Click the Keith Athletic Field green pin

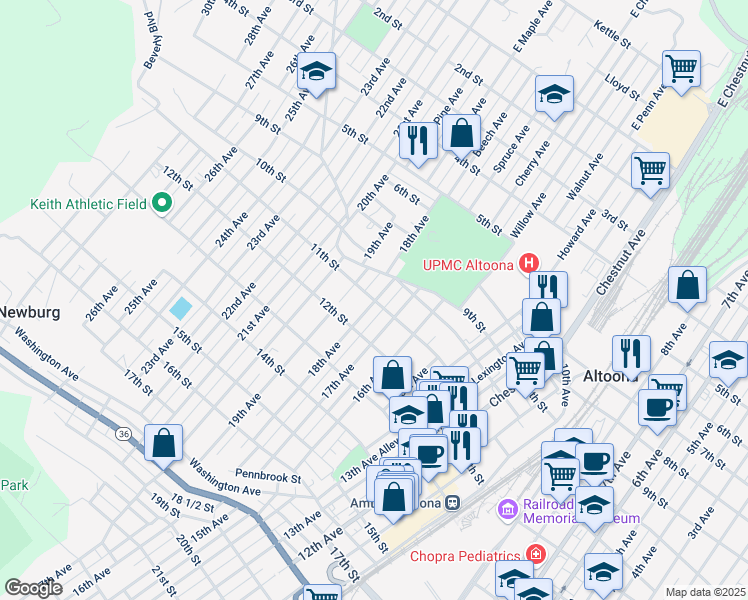pyautogui.click(x=162, y=203)
